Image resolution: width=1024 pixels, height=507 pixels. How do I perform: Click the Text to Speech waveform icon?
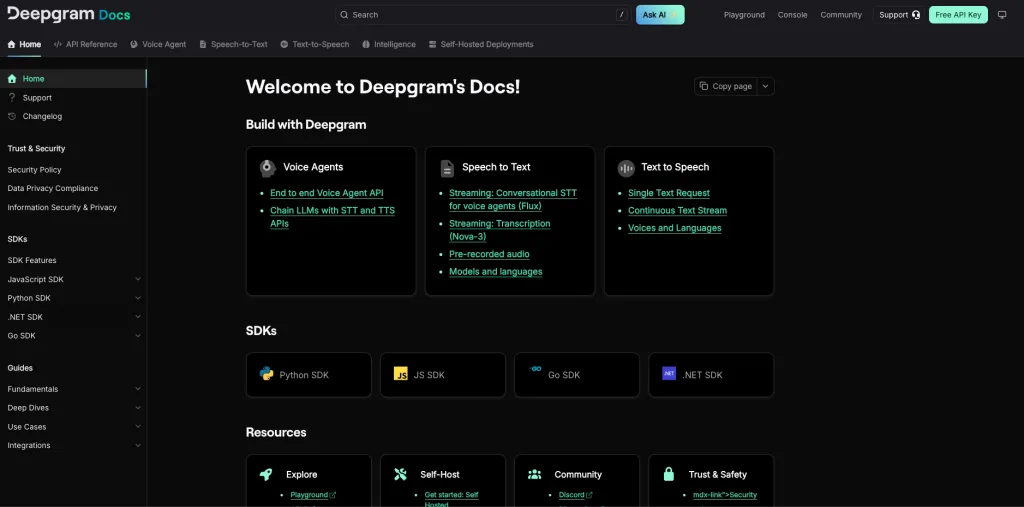(x=626, y=168)
